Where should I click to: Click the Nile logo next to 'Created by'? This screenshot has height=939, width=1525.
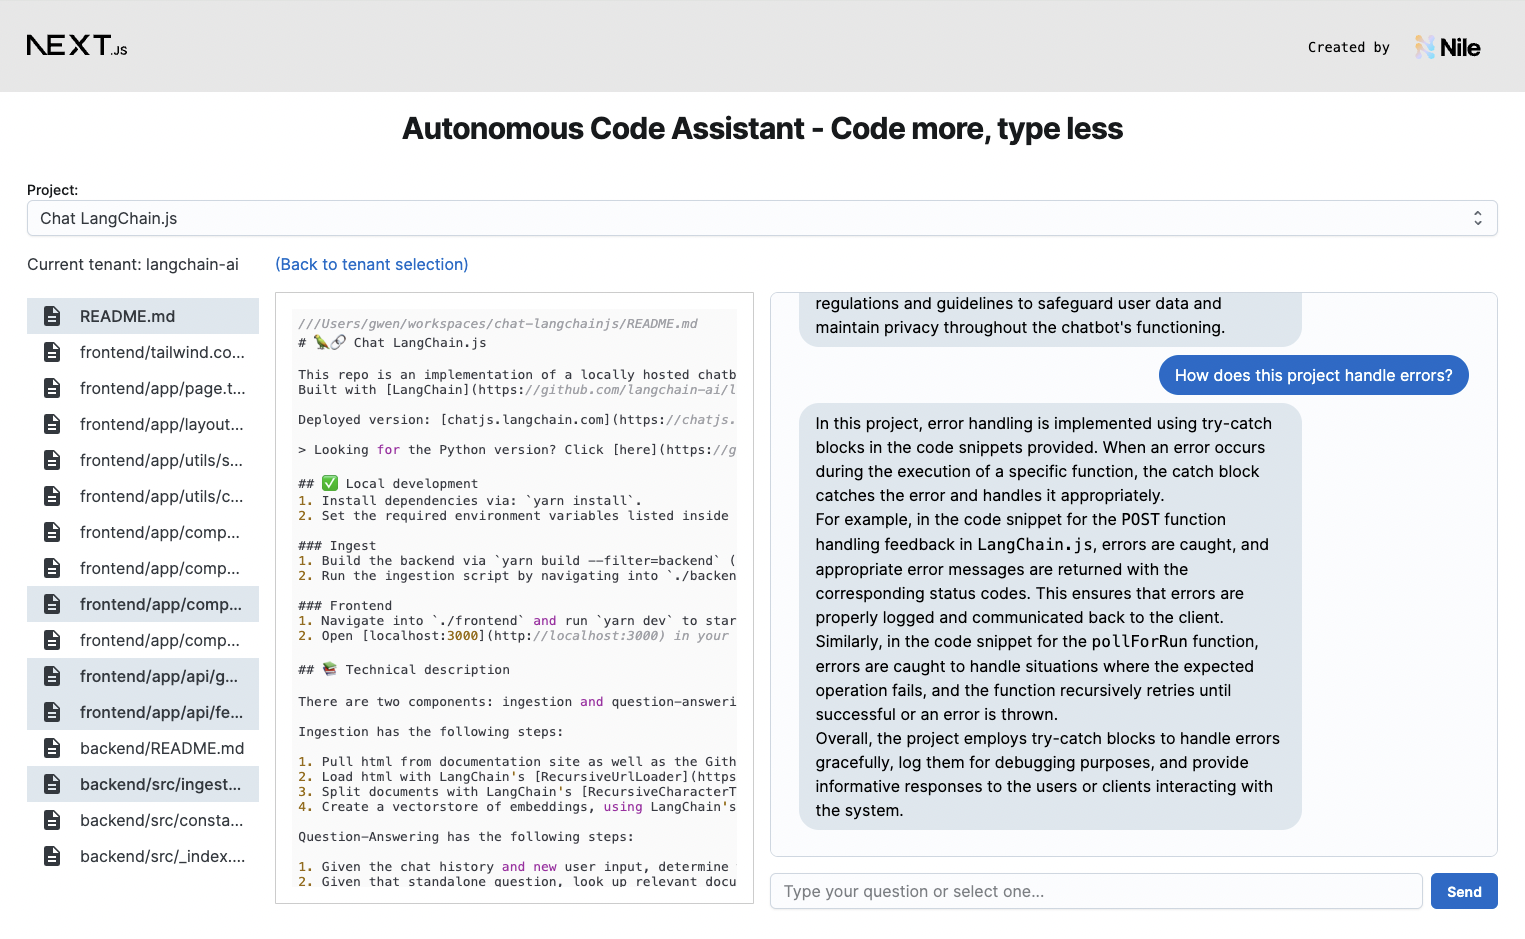point(1446,46)
